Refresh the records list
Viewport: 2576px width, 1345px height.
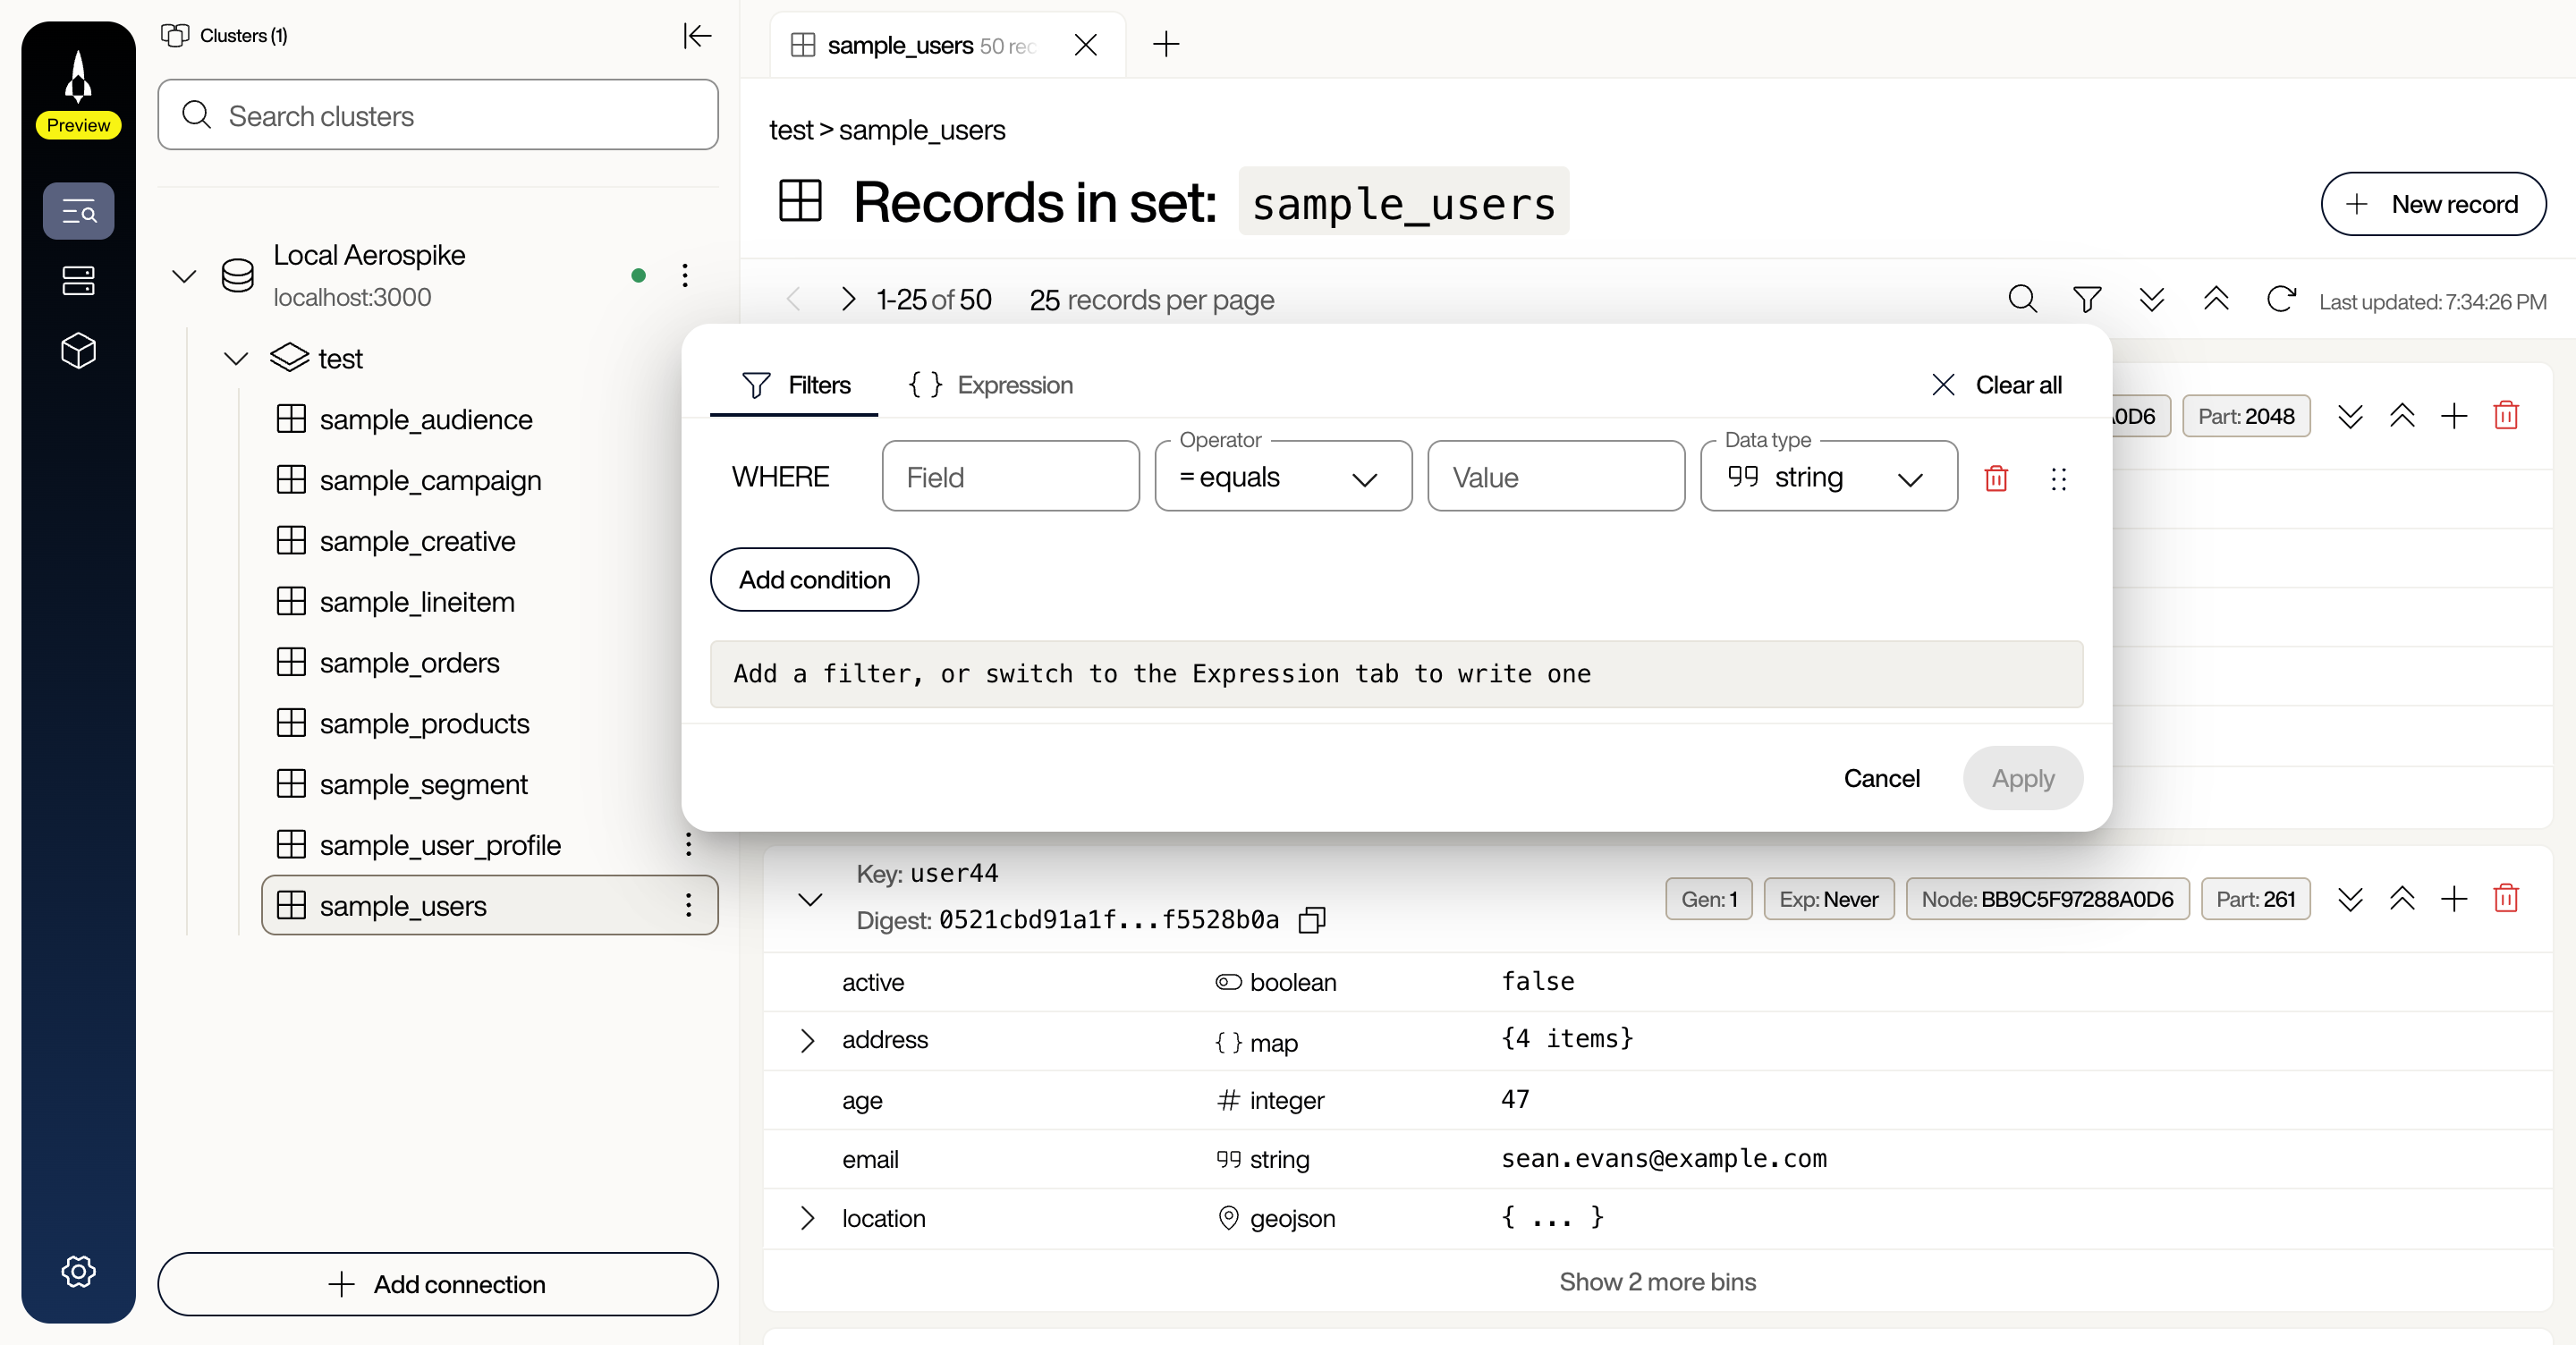click(x=2281, y=299)
